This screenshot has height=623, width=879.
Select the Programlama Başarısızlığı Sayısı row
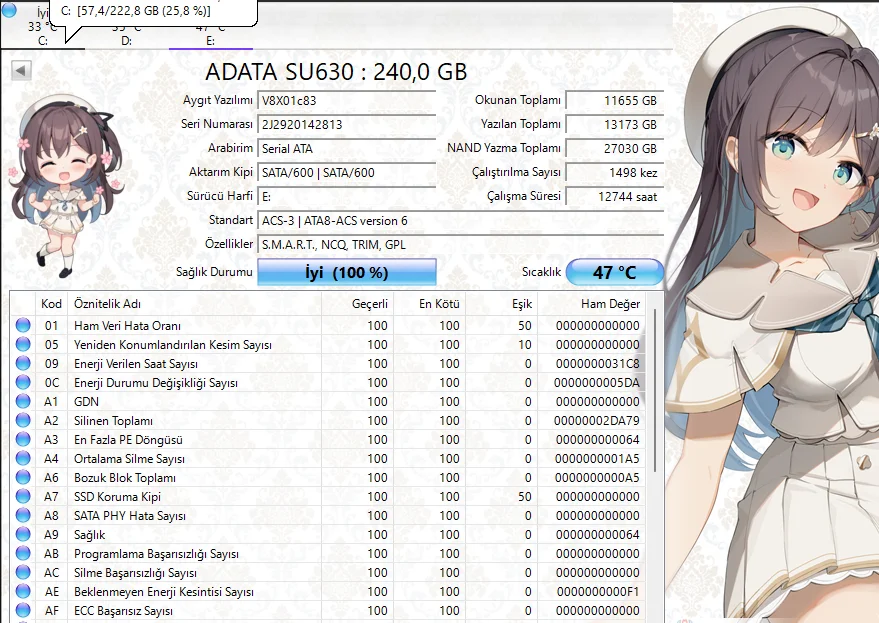point(328,554)
